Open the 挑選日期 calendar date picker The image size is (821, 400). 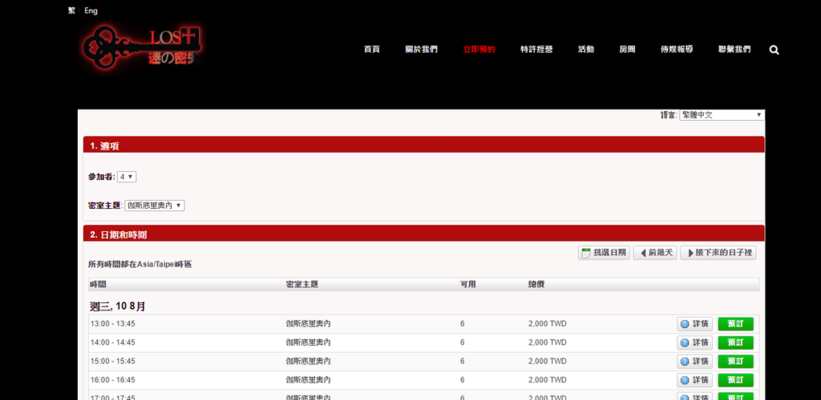coord(604,253)
